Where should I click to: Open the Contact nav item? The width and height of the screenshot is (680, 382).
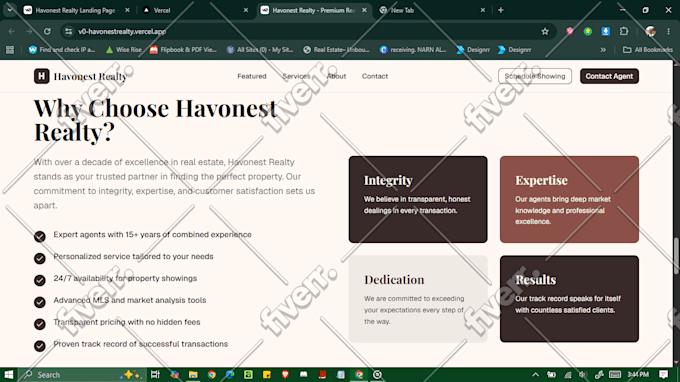[x=375, y=76]
